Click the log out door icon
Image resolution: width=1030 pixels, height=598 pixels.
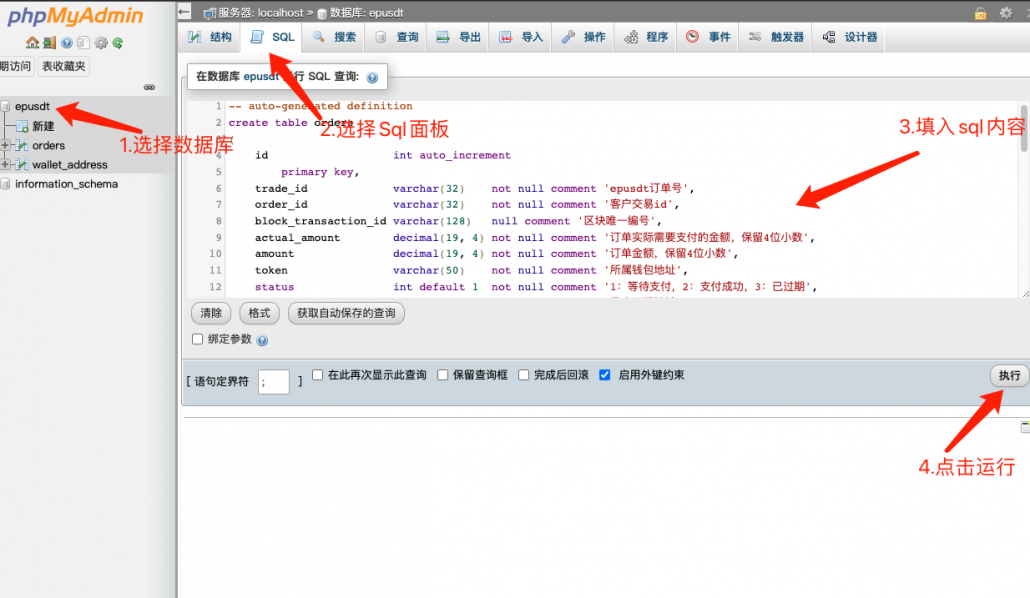coord(49,42)
